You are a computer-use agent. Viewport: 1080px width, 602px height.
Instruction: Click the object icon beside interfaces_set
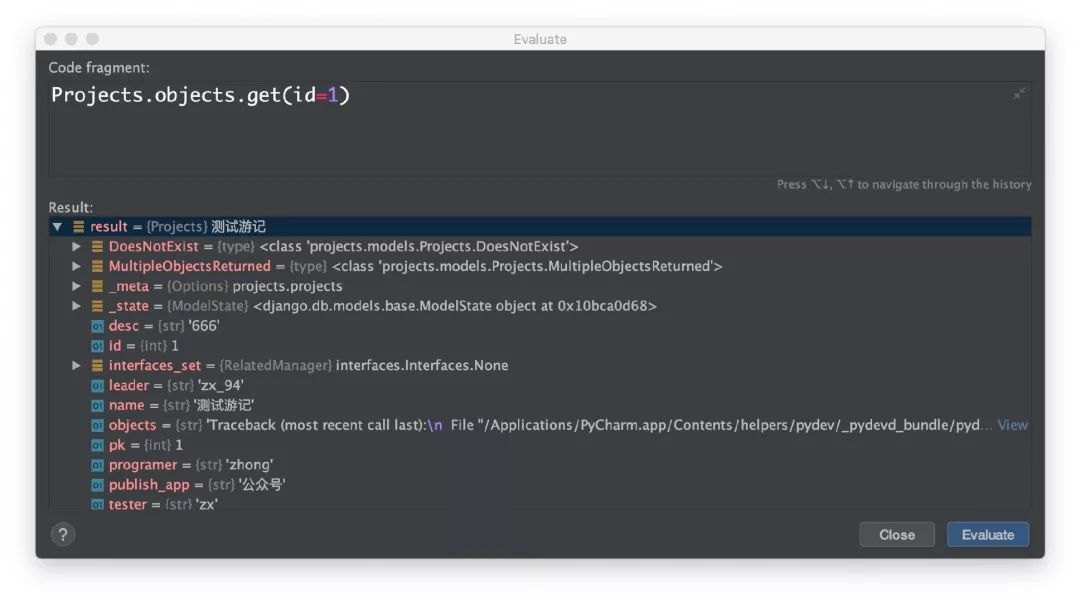tap(97, 366)
